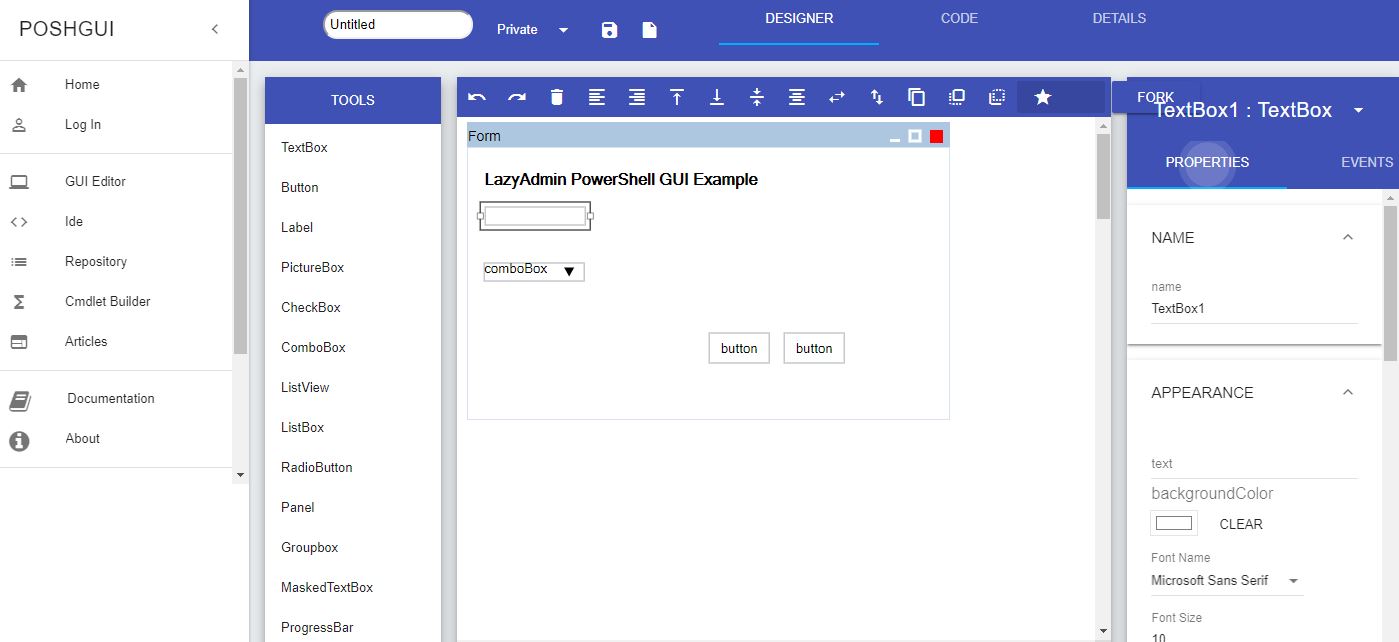Click the duplicate control icon on the toolbar
This screenshot has width=1399, height=642.
(916, 96)
